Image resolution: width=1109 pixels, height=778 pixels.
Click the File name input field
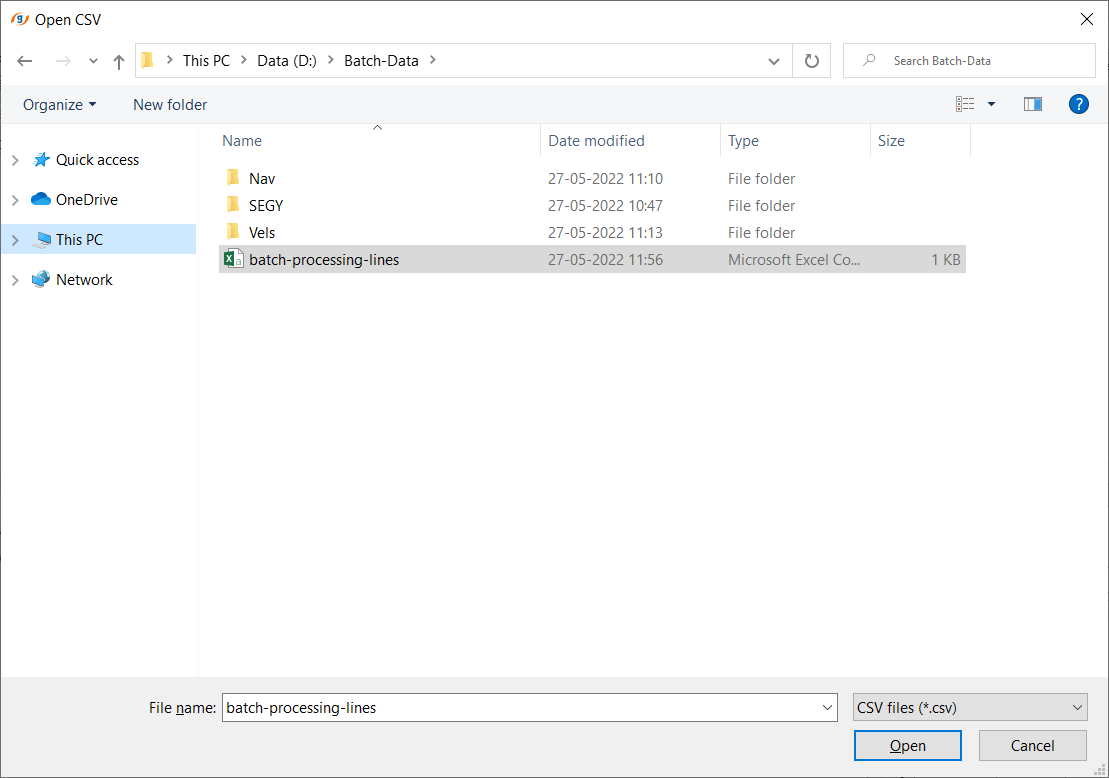tap(520, 707)
